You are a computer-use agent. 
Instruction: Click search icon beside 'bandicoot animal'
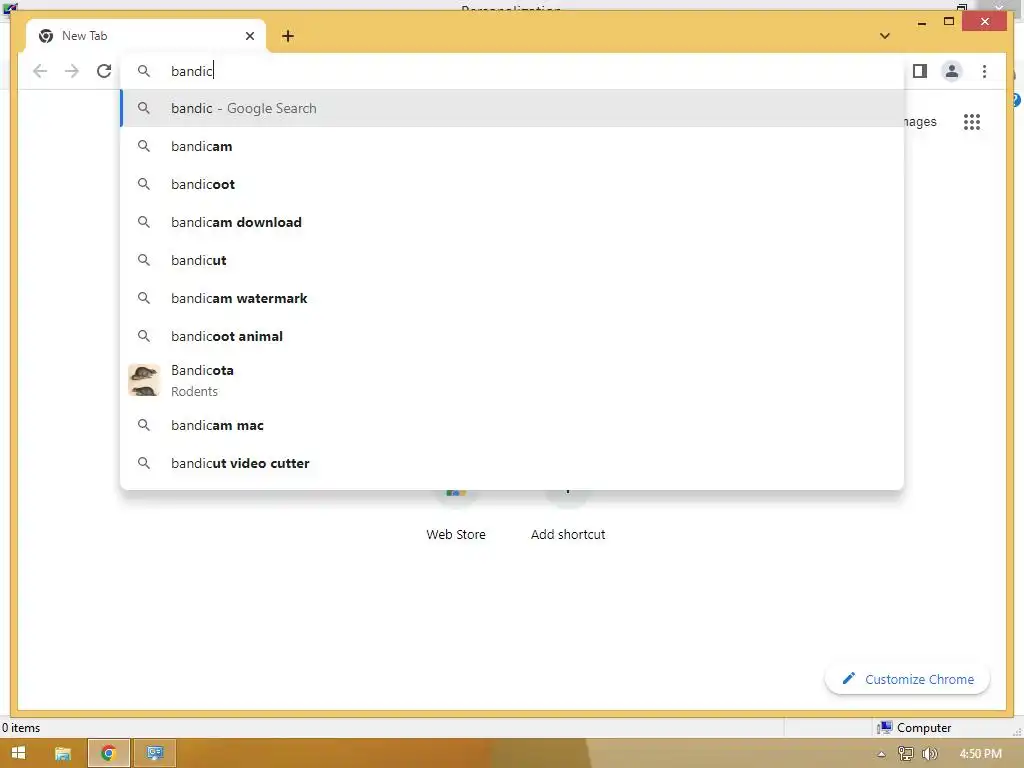(x=144, y=336)
